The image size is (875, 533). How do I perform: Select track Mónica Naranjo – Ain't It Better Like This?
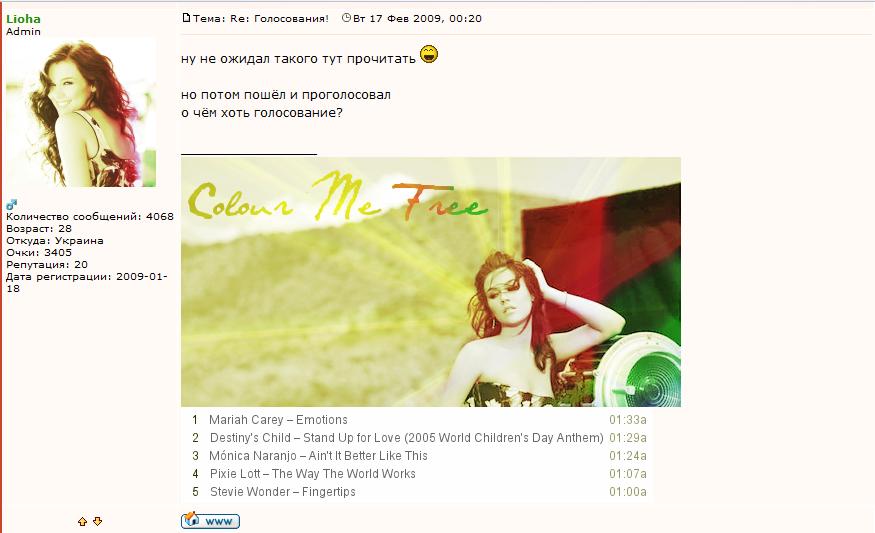point(319,455)
